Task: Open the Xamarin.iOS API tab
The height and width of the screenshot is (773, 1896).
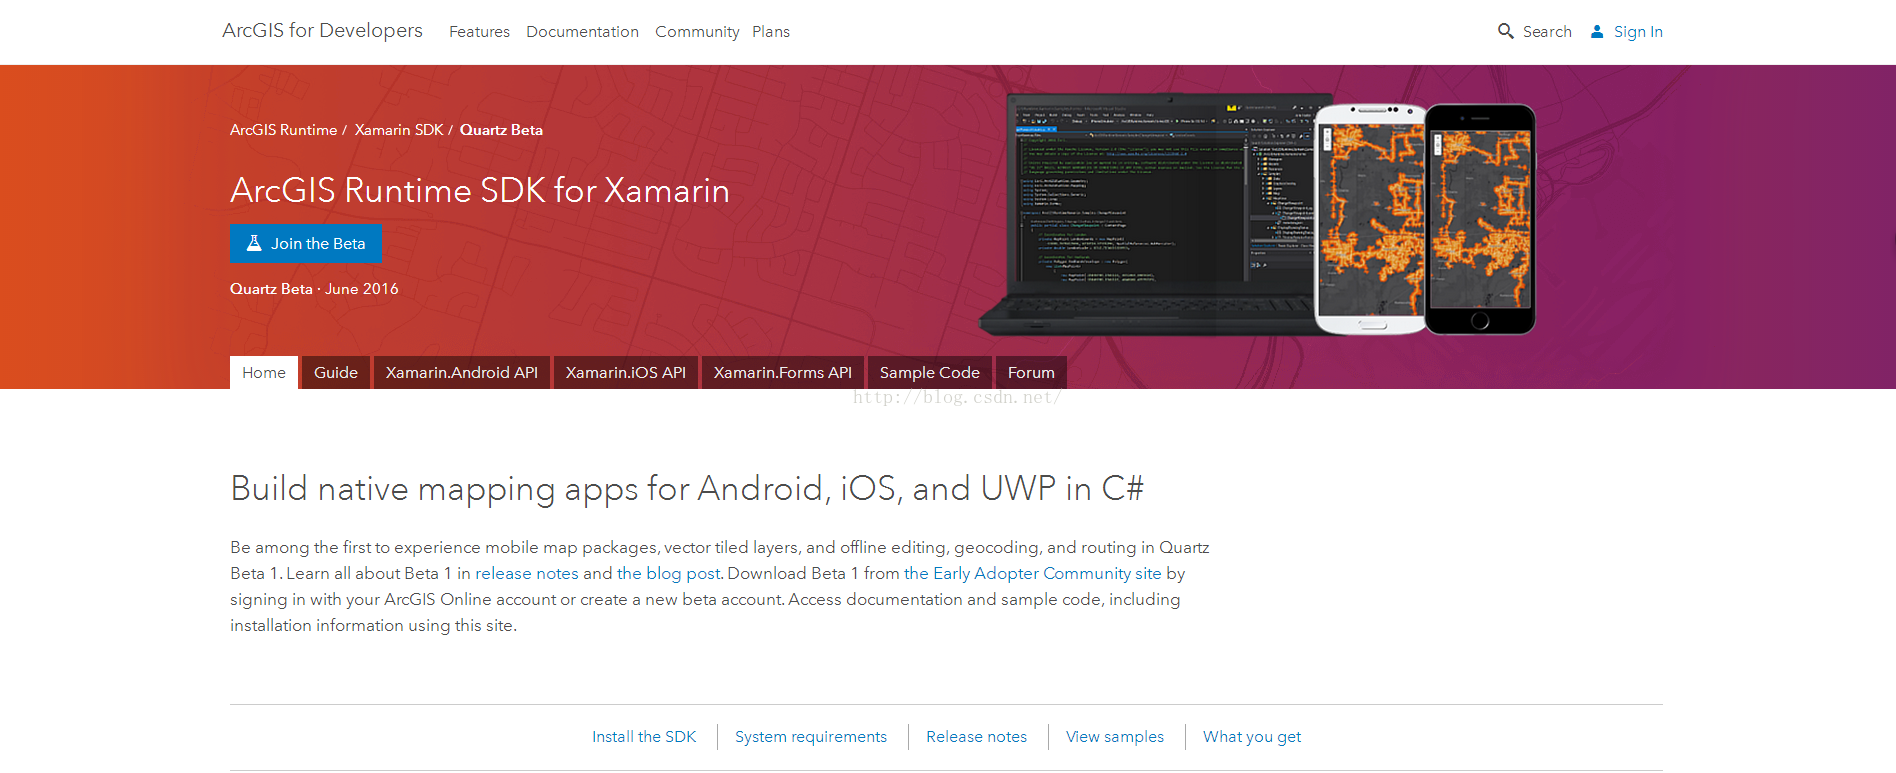Action: tap(625, 373)
